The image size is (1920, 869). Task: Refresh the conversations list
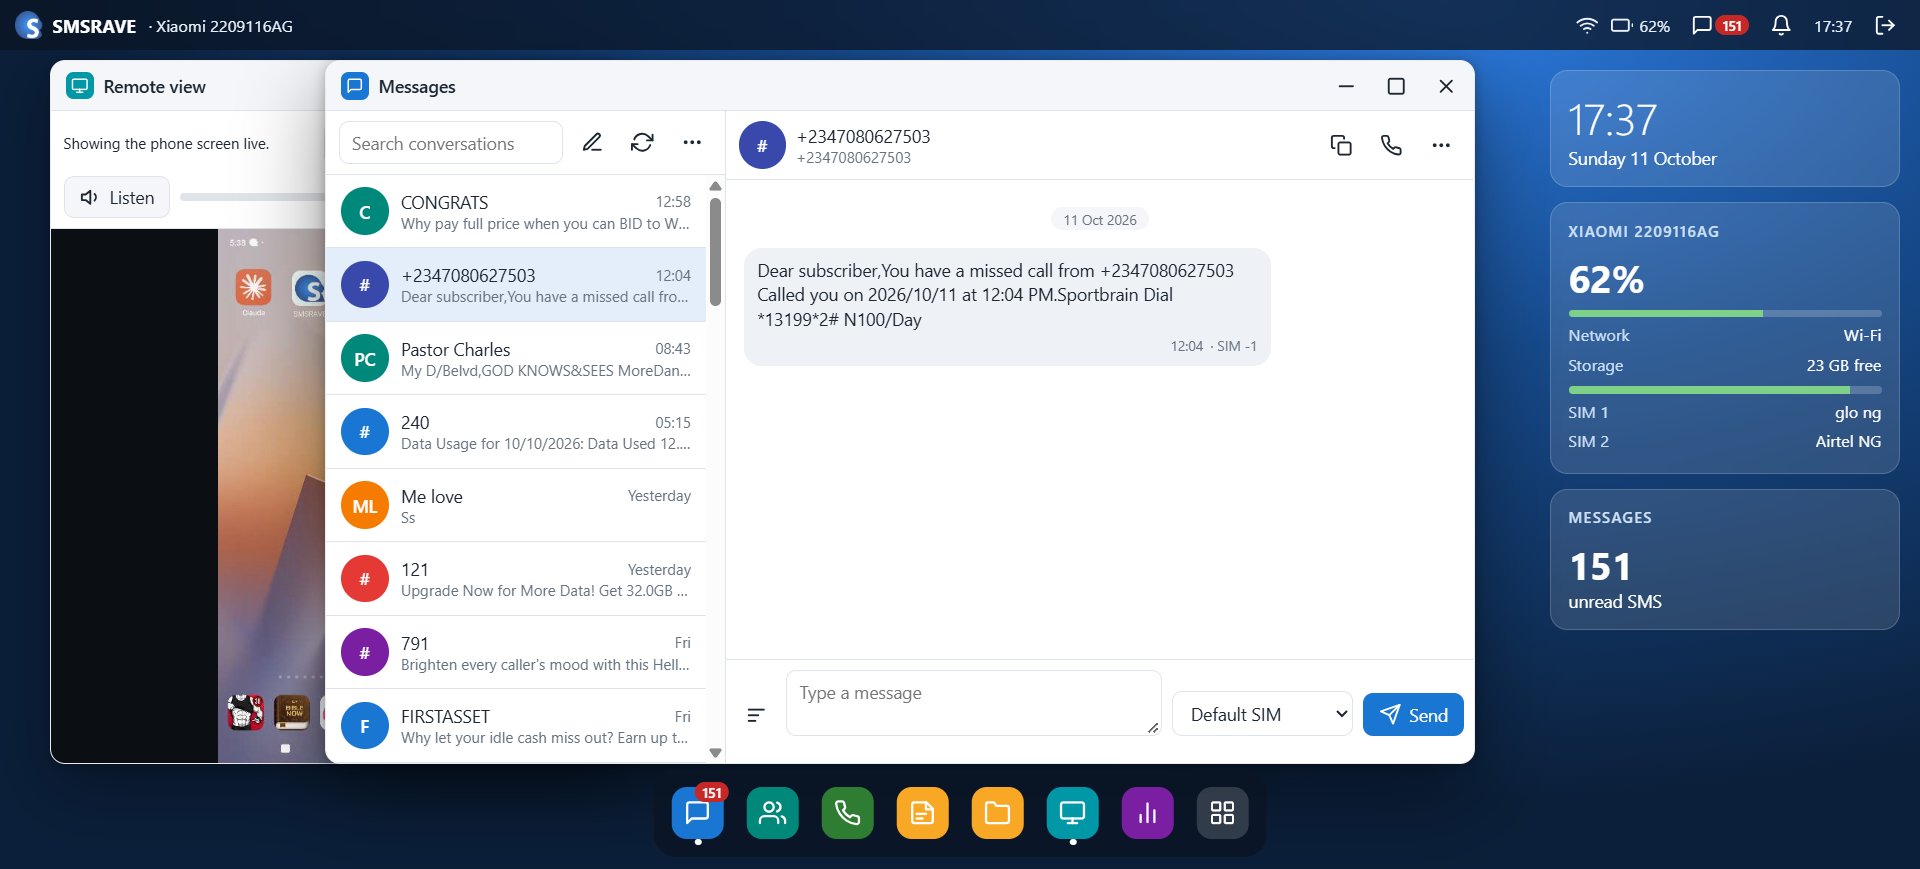tap(642, 143)
